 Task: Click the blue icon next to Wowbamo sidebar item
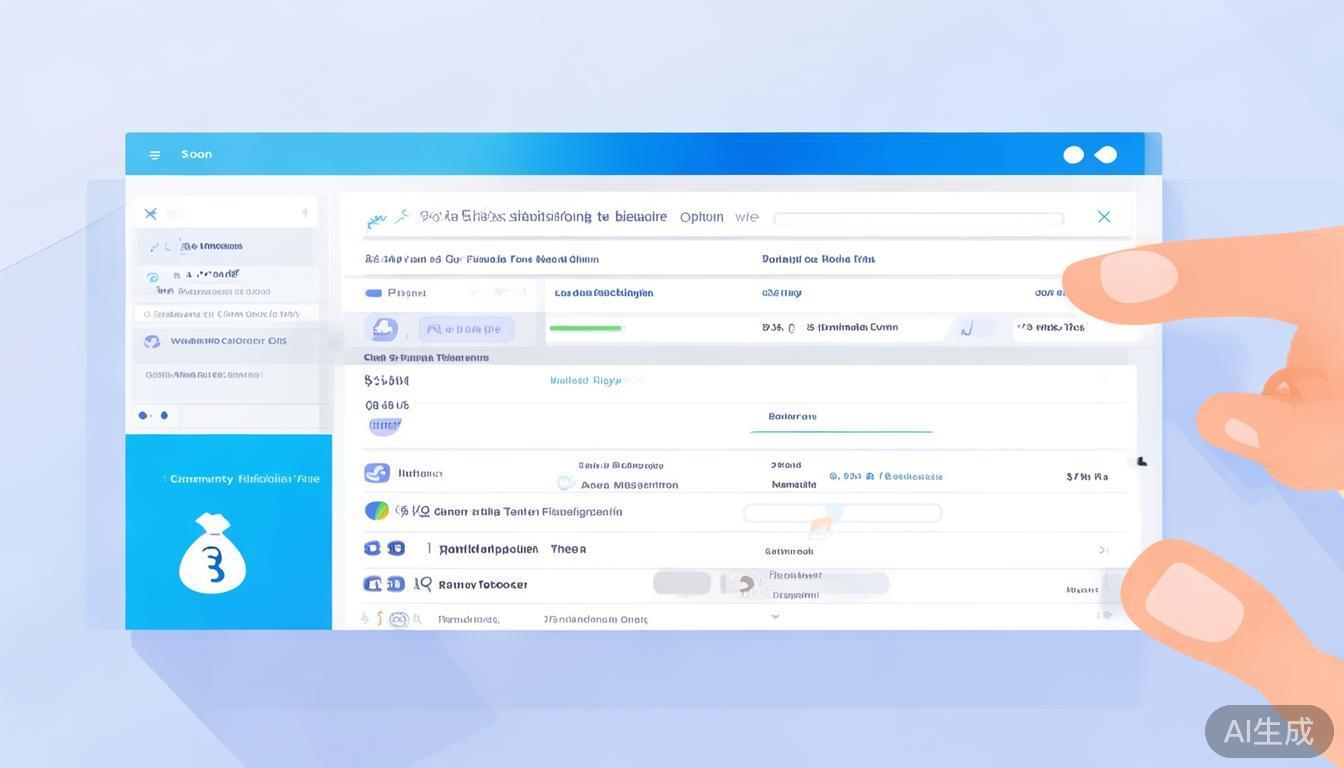152,341
